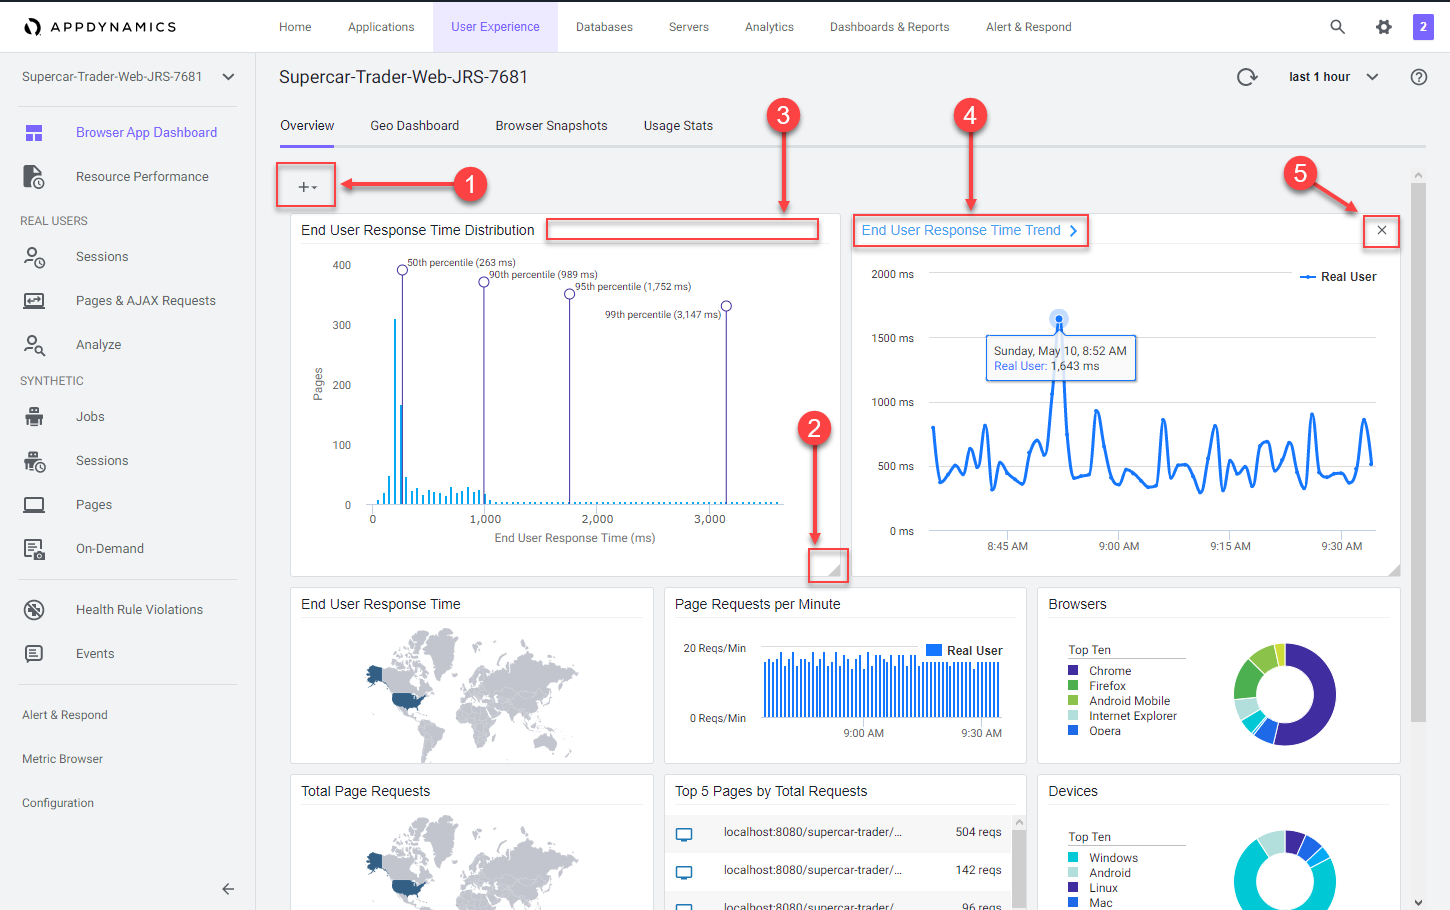Open Metric Browser in the sidebar

coord(62,759)
